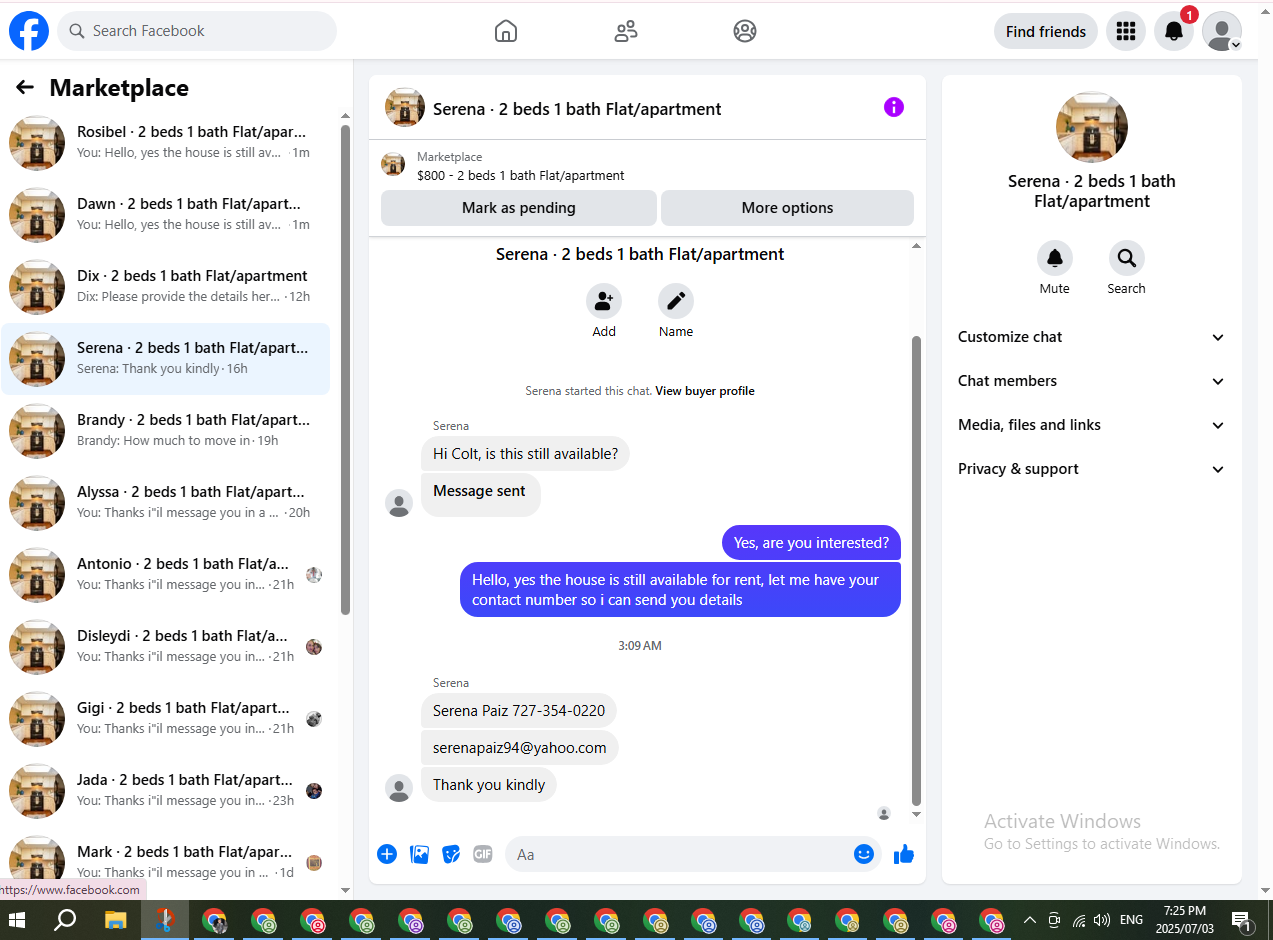Open conversation info purple icon
Screen dimensions: 1273x940
tap(894, 107)
